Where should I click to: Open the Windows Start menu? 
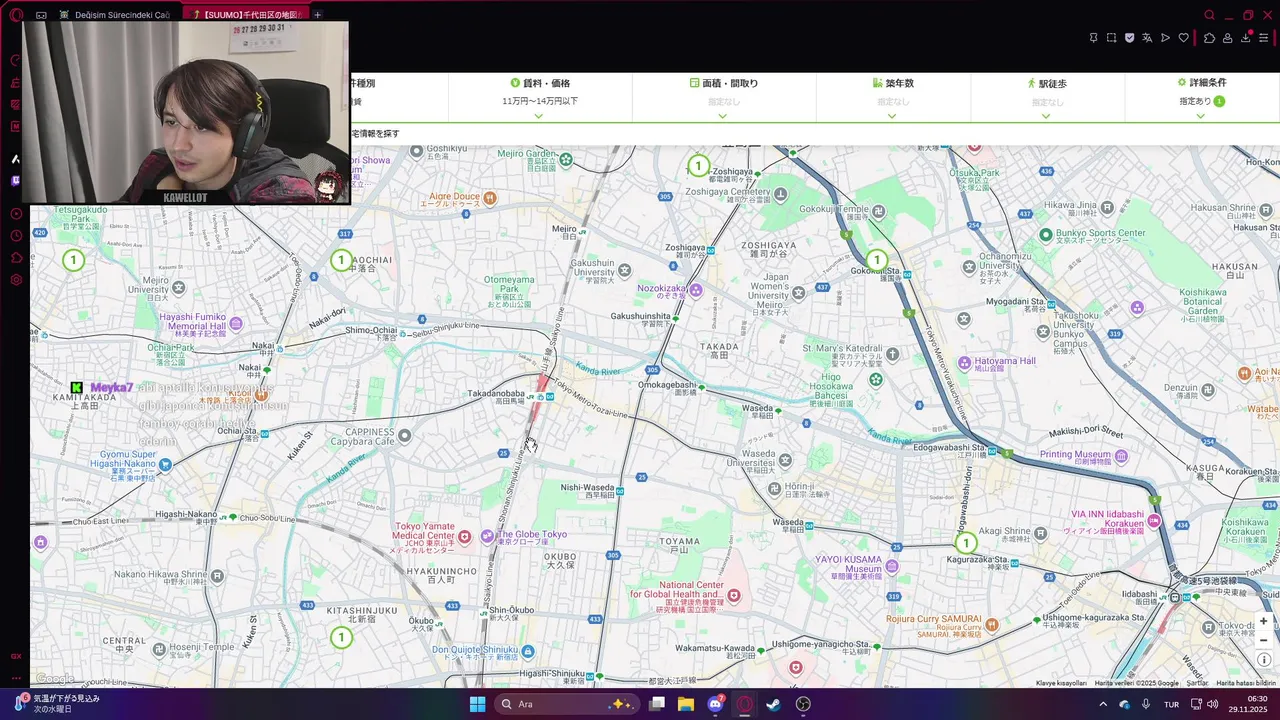477,704
